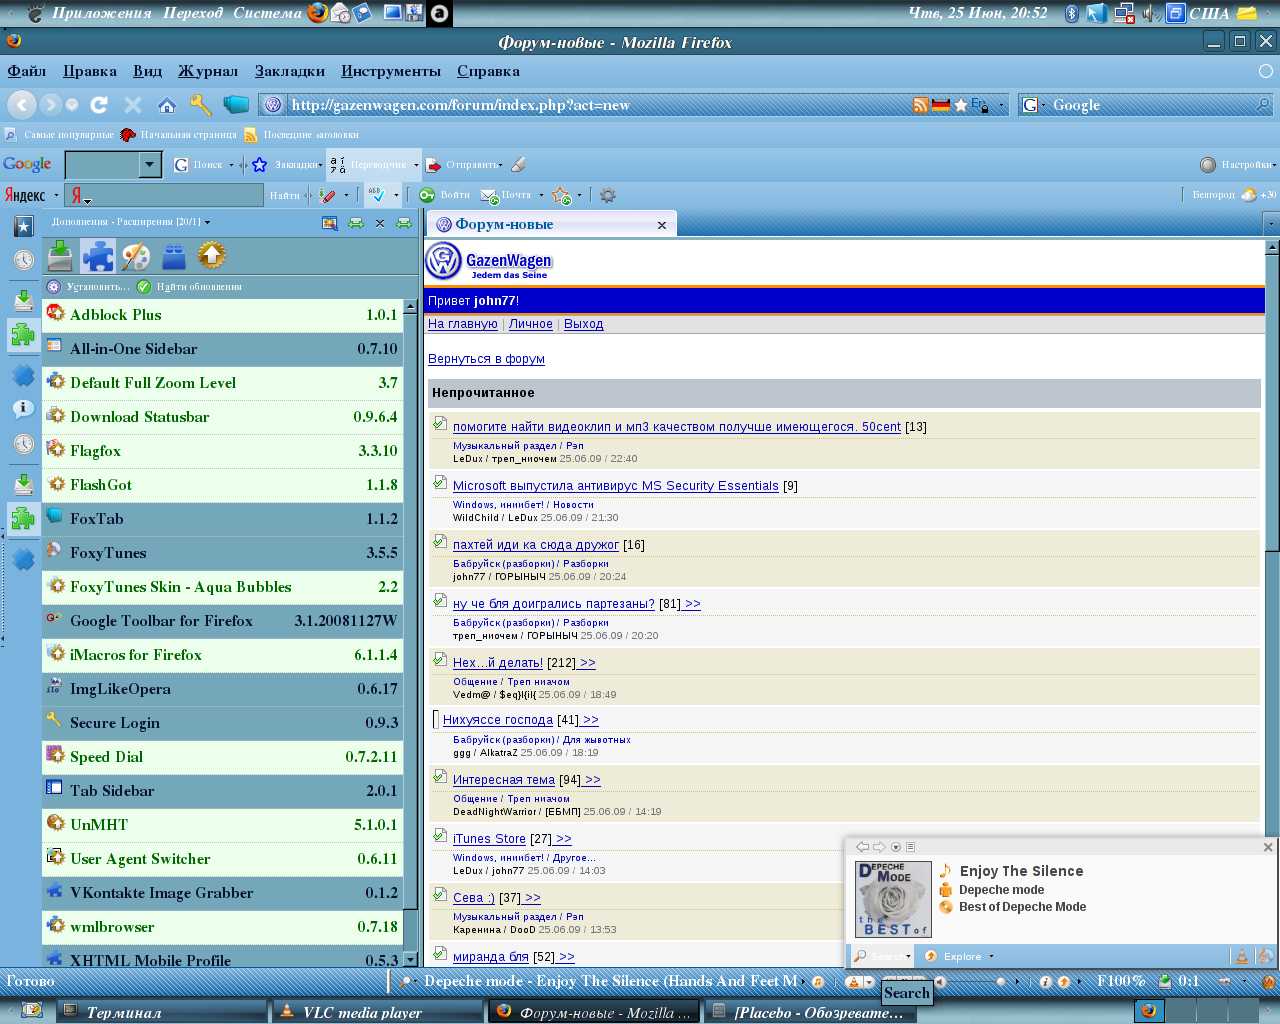Click the Google toolbar highlighter icon

pyautogui.click(x=518, y=165)
